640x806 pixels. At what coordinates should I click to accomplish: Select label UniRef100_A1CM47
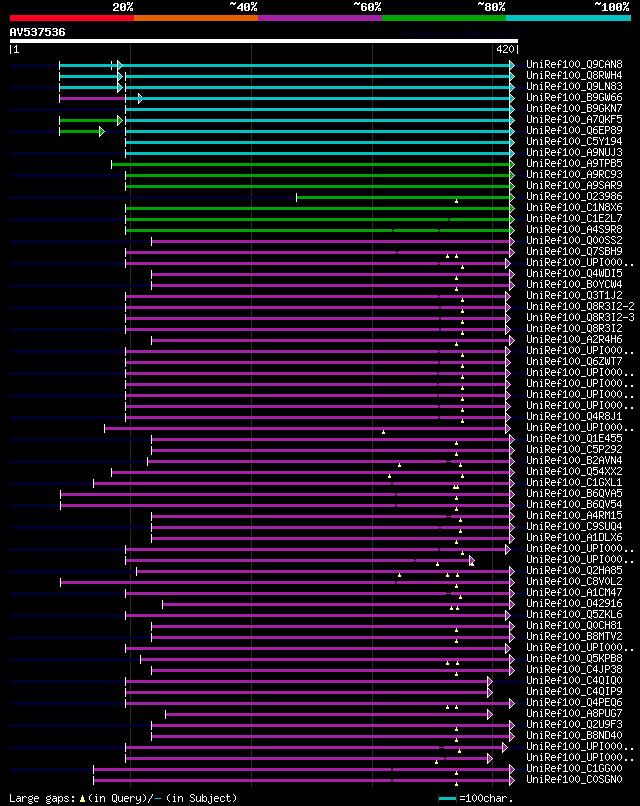point(574,593)
